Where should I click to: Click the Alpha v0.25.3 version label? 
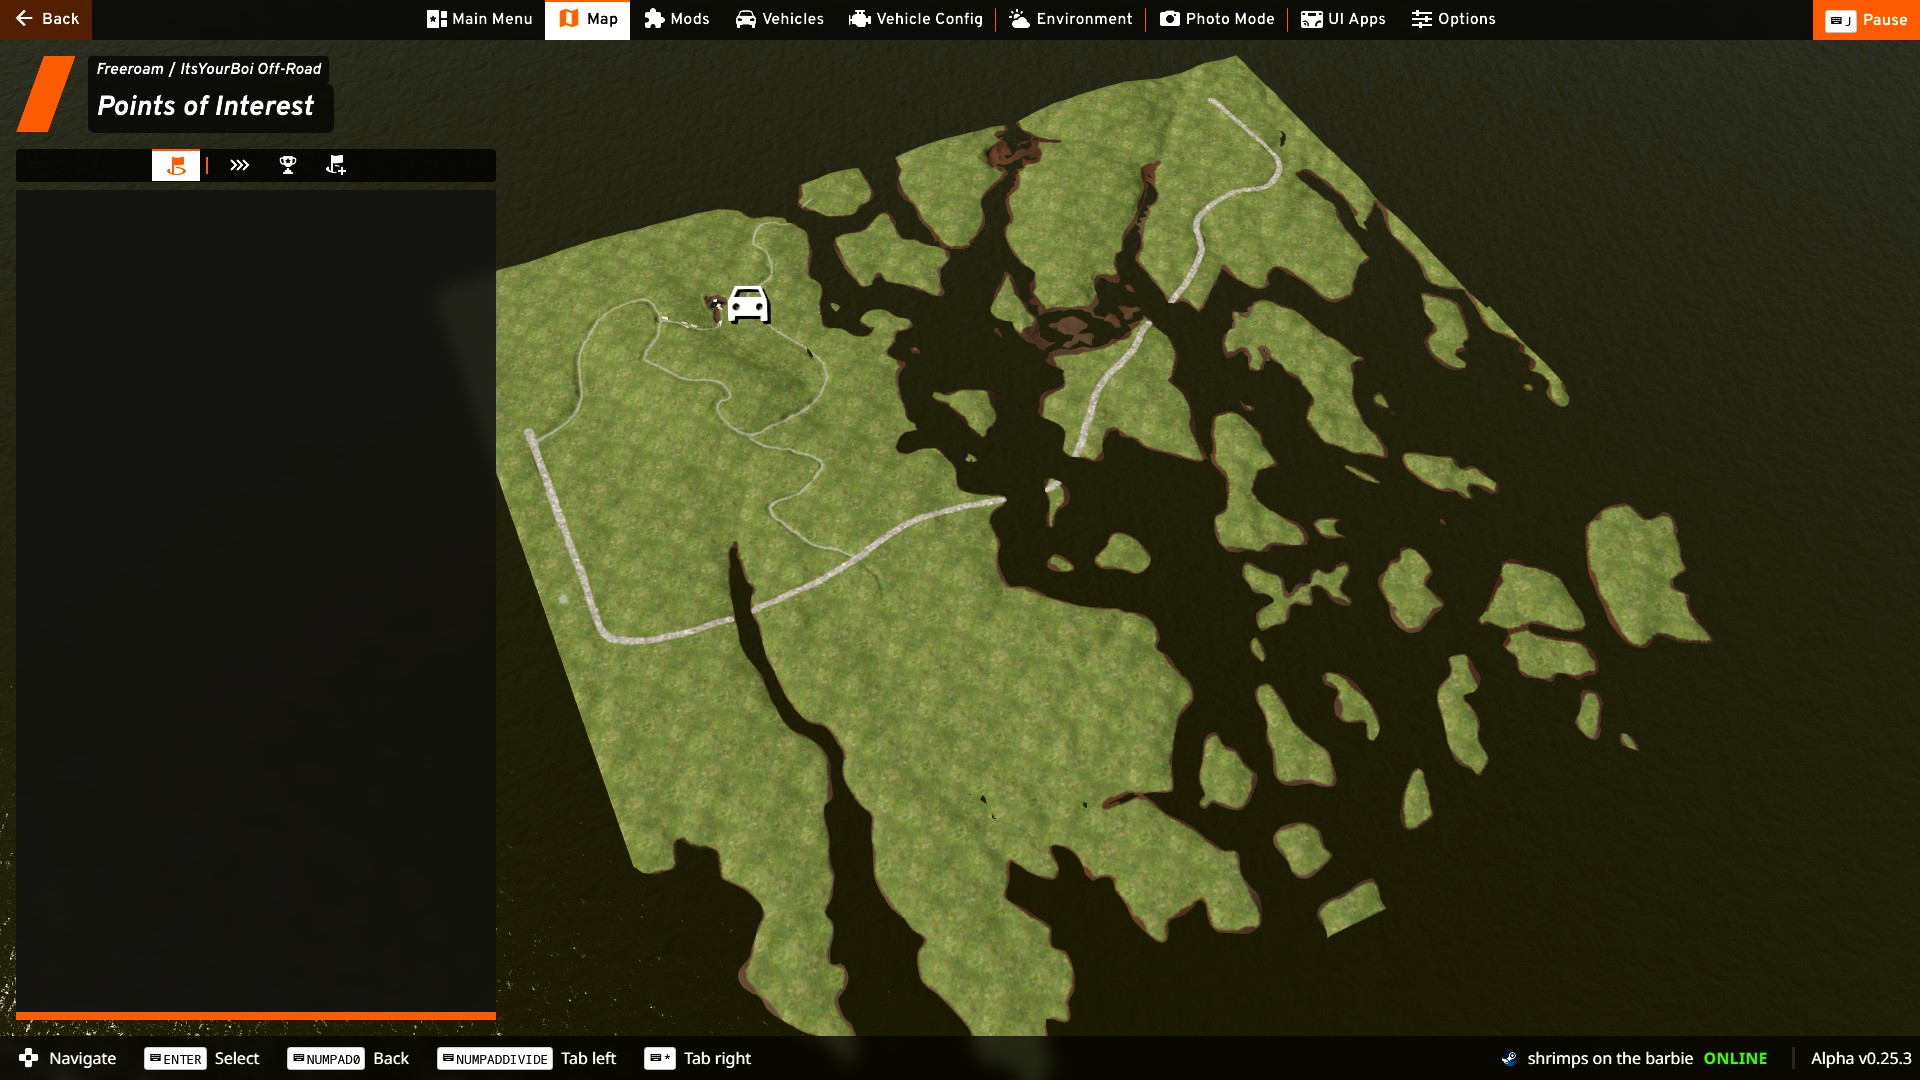(1861, 1059)
